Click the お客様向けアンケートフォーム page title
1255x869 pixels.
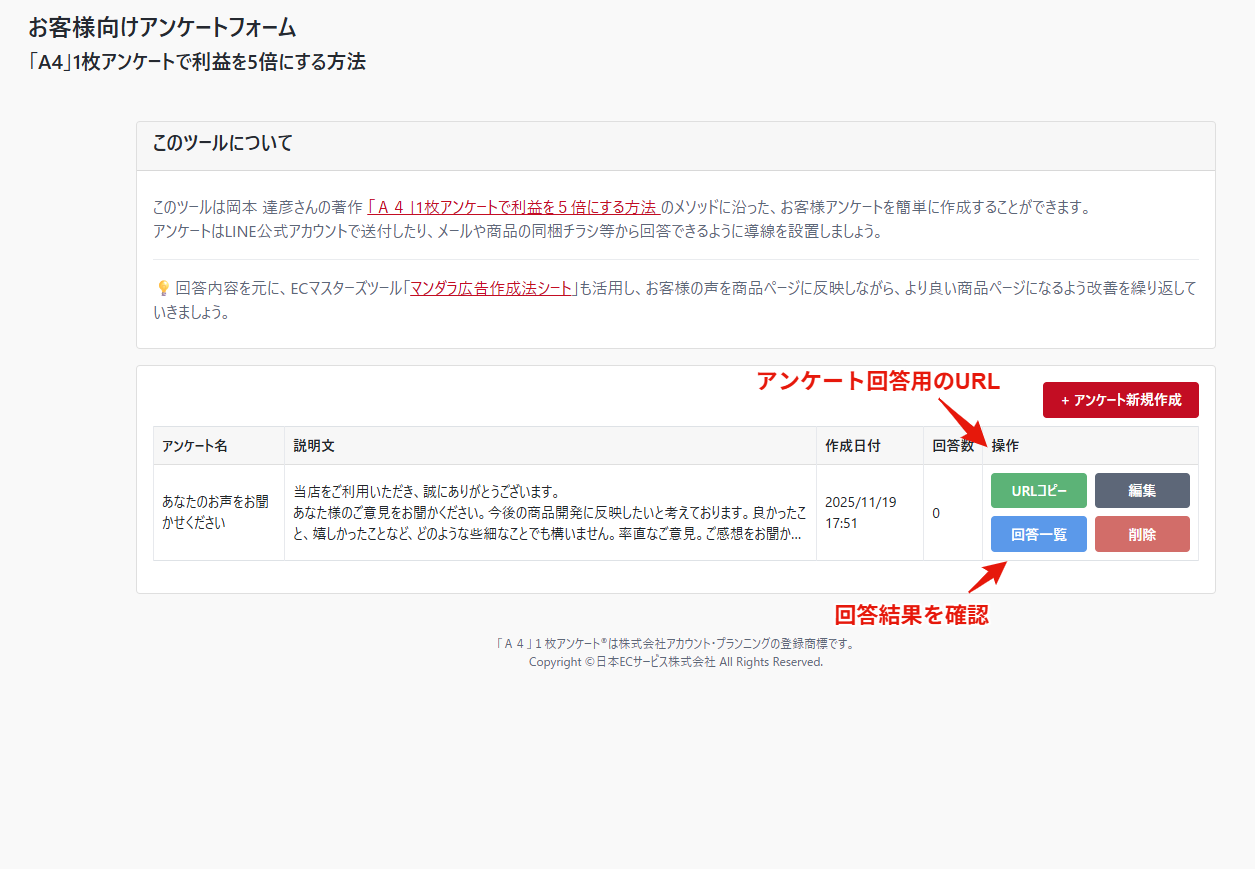click(x=162, y=27)
